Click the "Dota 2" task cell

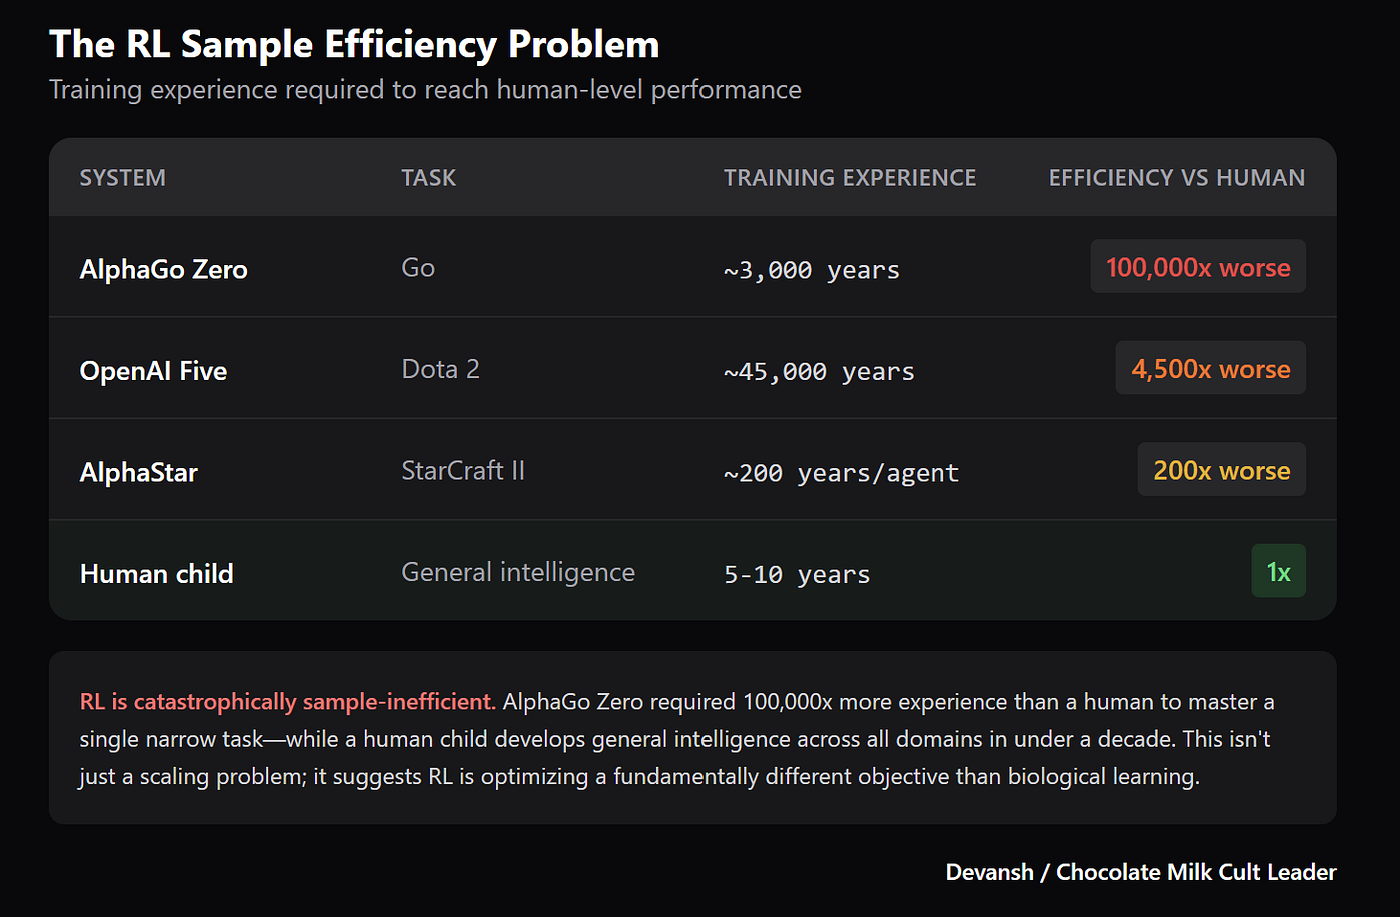point(440,369)
